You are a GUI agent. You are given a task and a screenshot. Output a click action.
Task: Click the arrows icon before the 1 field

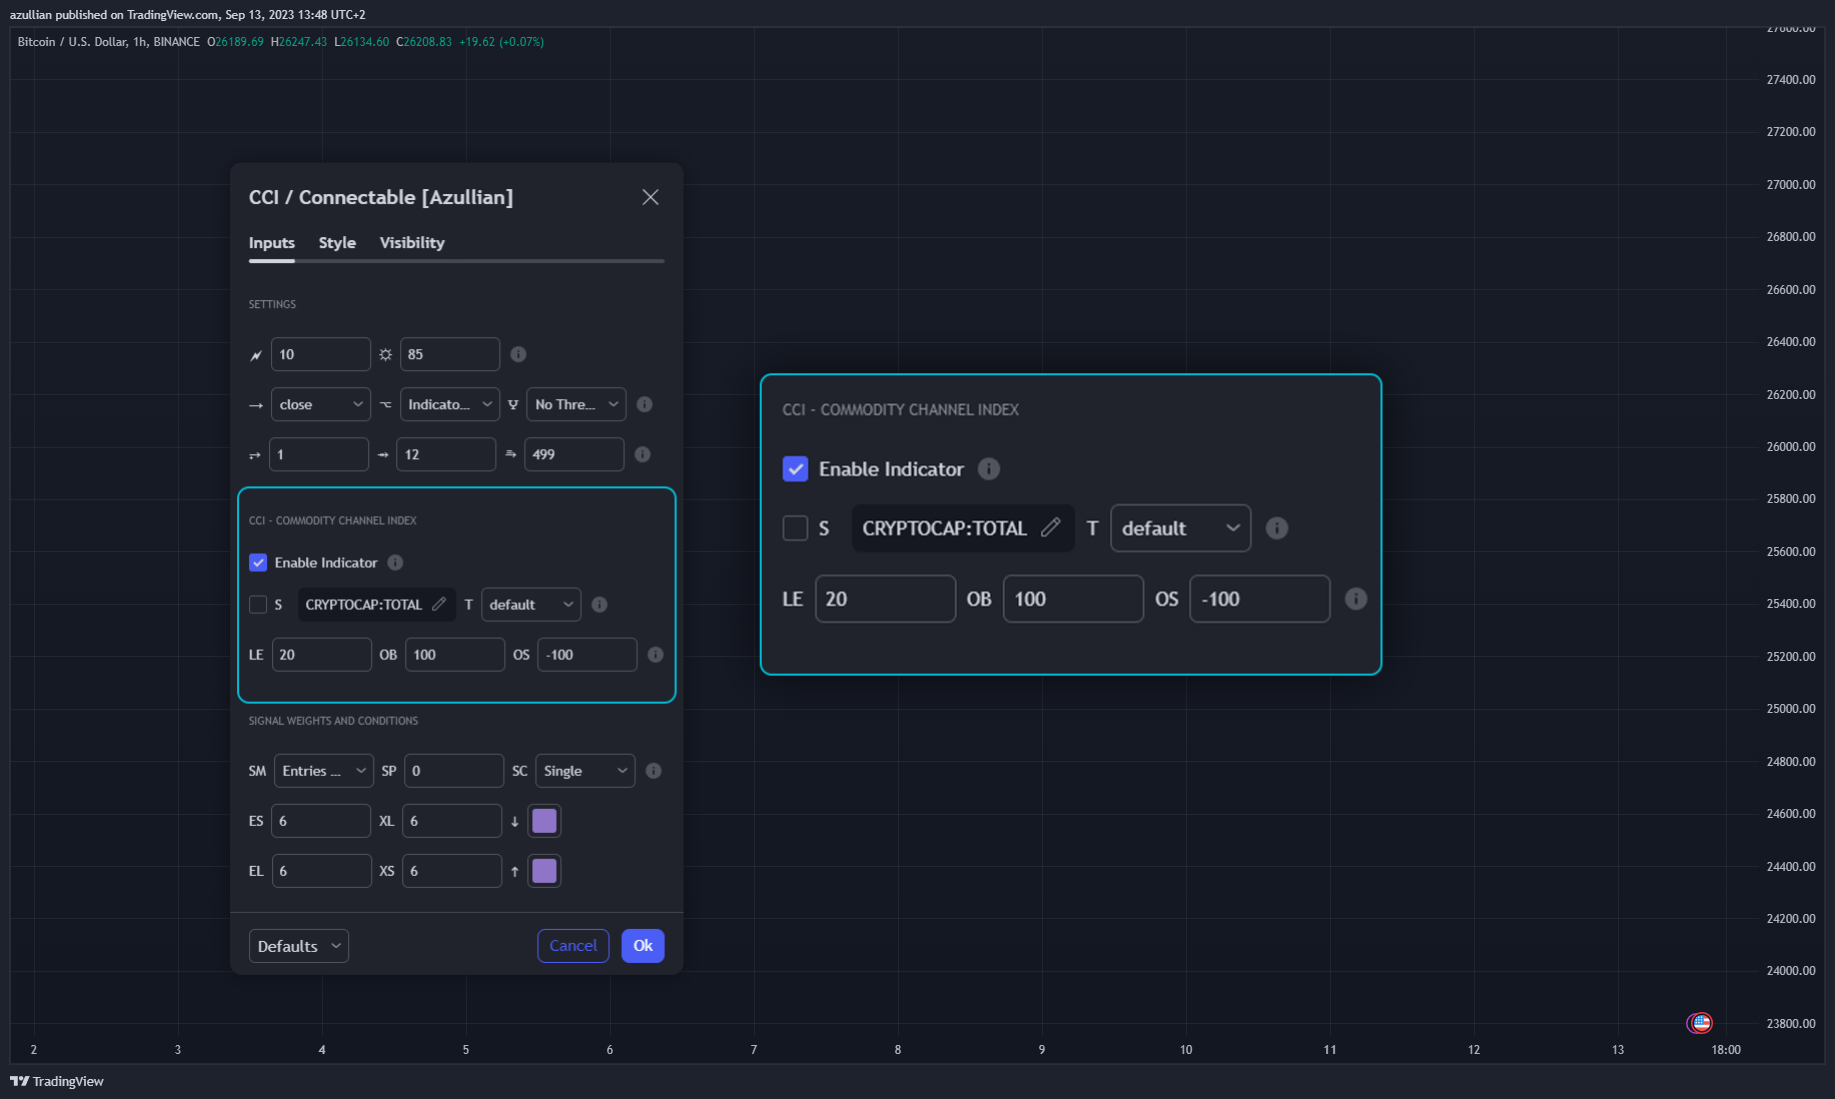point(255,455)
